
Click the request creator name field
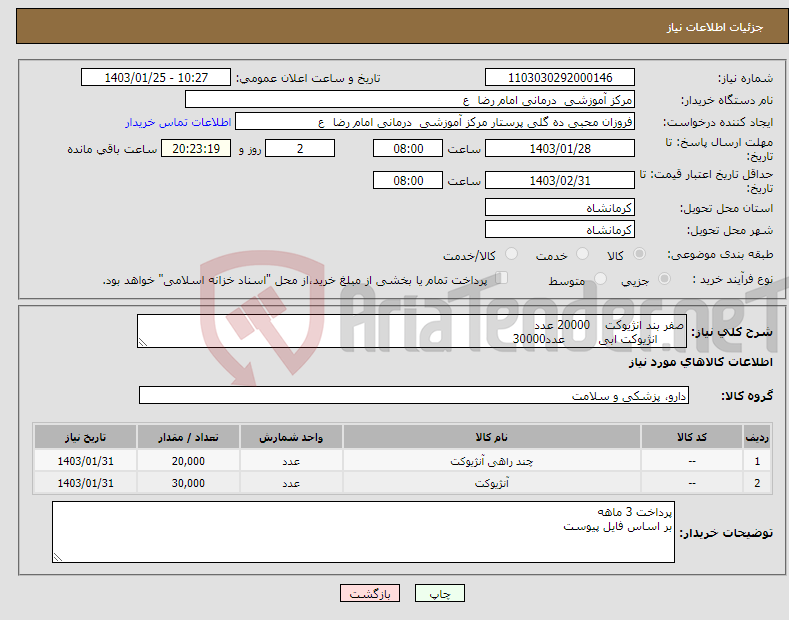435,122
